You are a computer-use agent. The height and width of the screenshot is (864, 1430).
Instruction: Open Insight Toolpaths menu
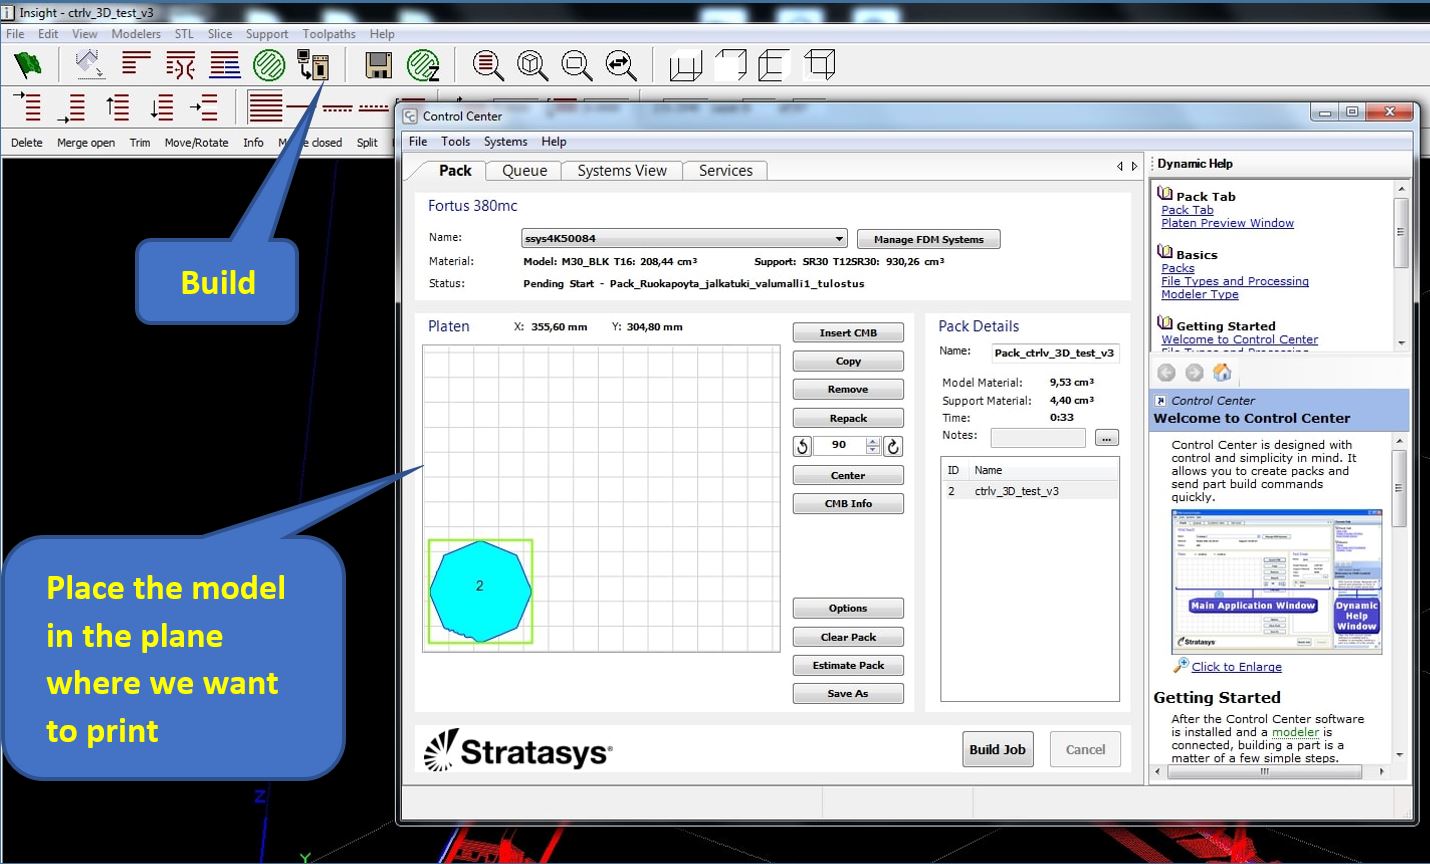329,34
